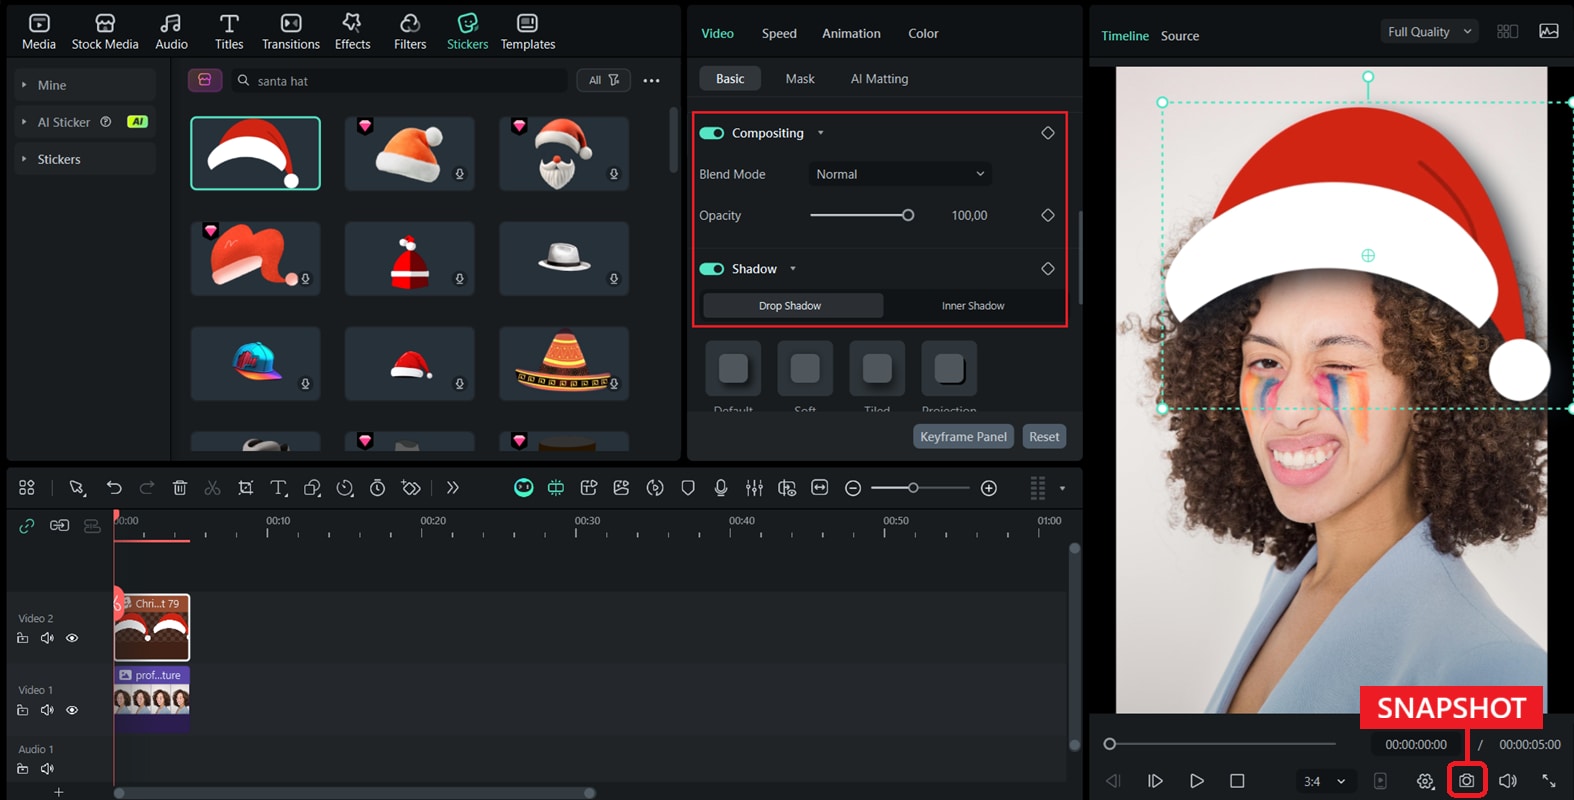
Task: Select Inner Shadow option
Action: coord(973,306)
